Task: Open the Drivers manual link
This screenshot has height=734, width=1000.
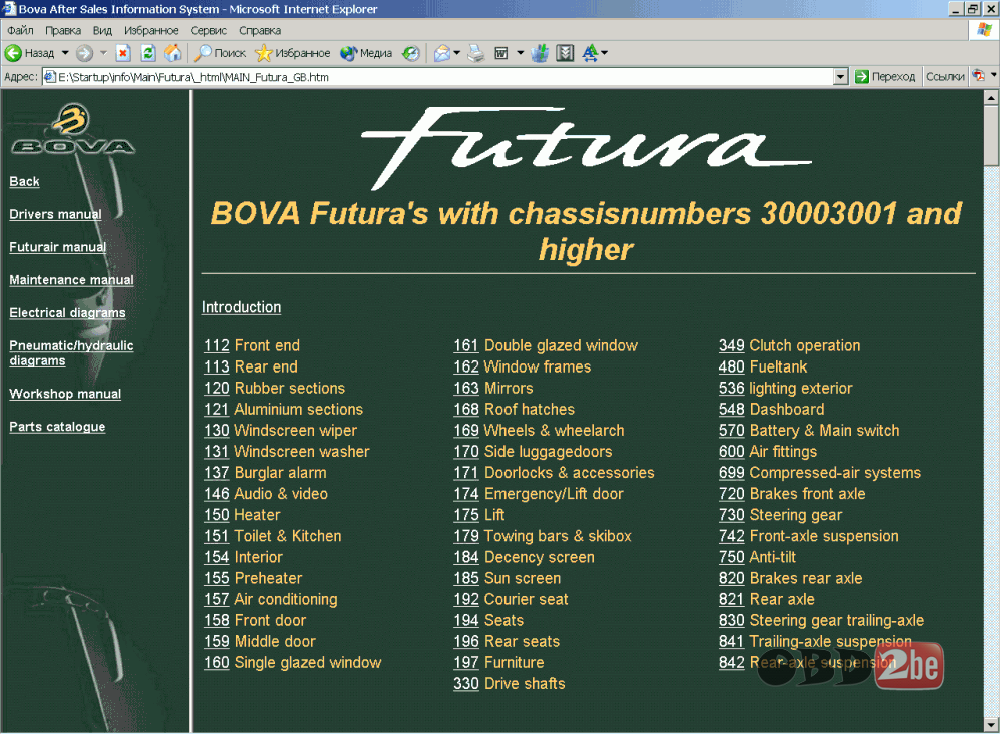Action: (x=55, y=214)
